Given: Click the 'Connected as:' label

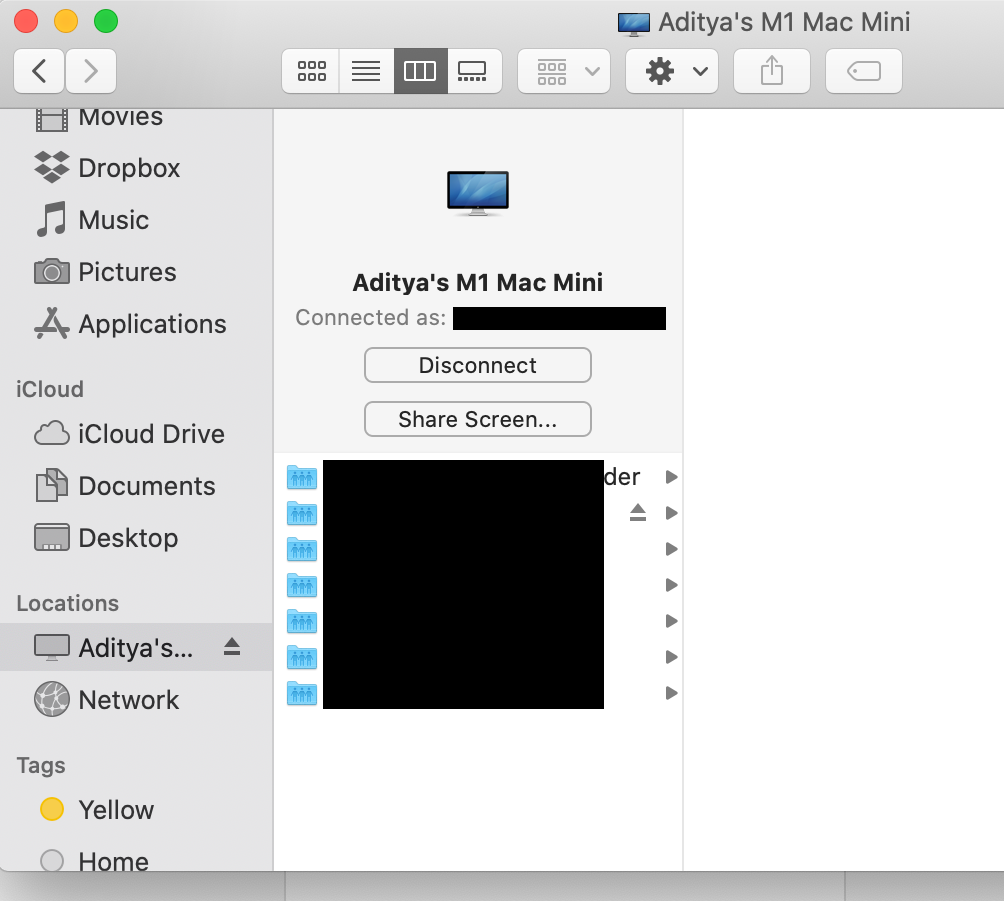Looking at the screenshot, I should coord(371,318).
